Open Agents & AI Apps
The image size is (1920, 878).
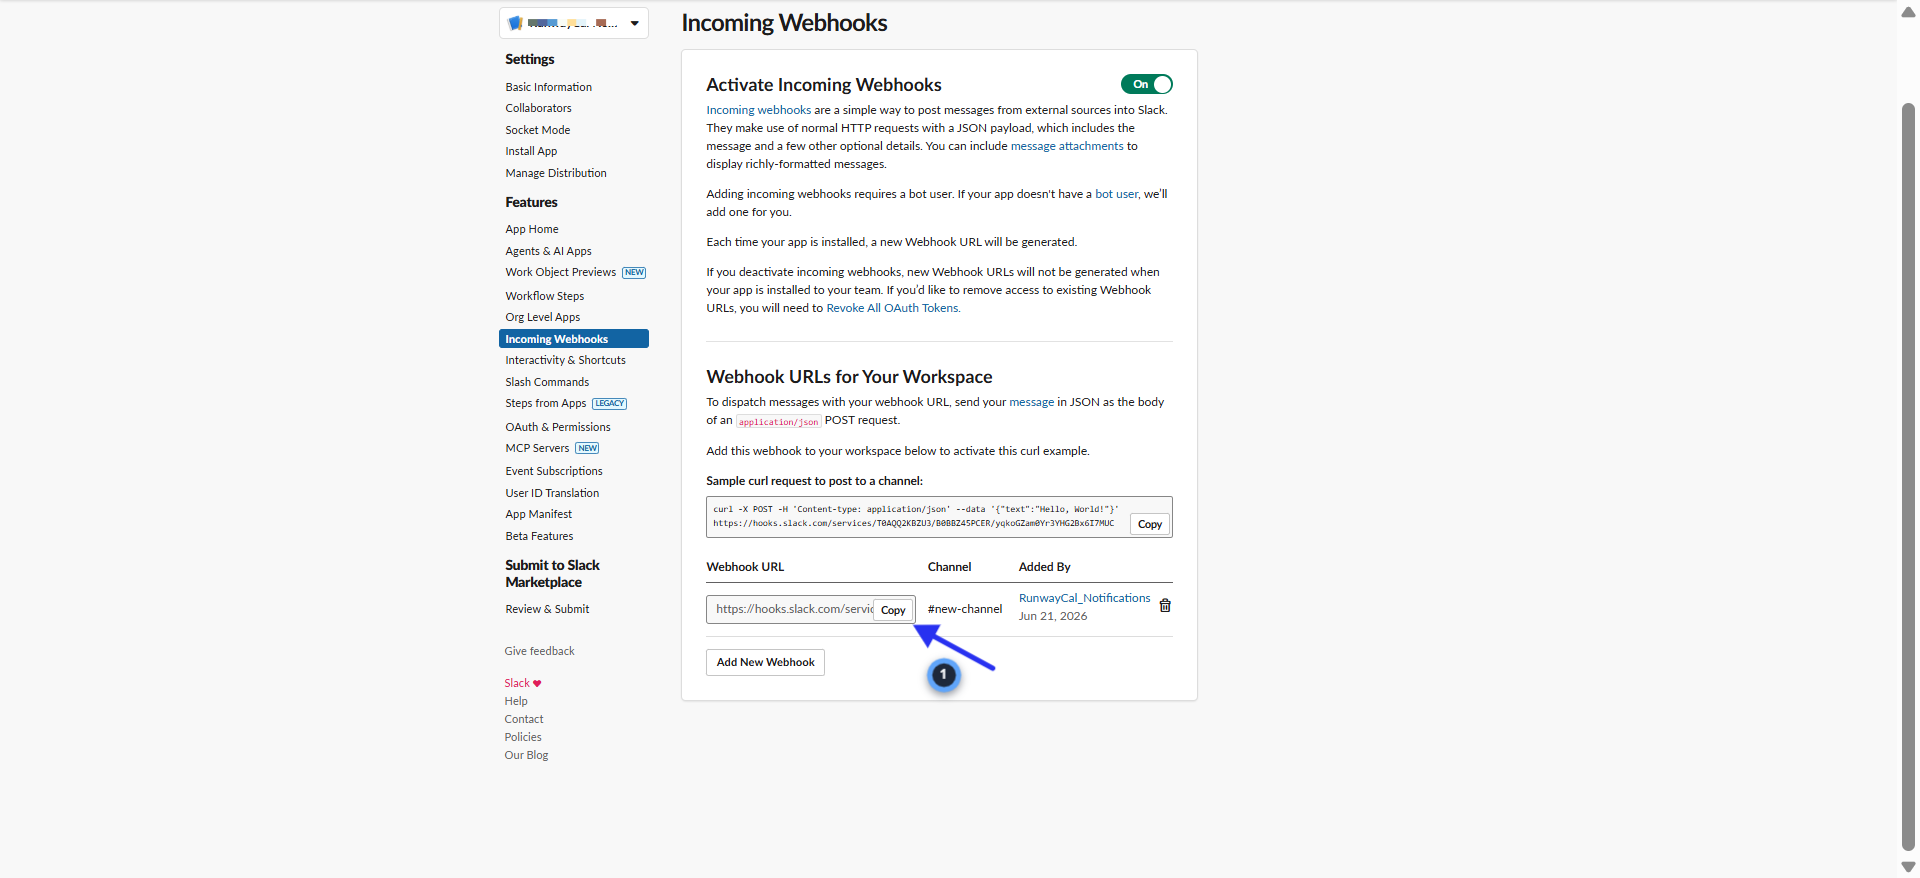548,251
